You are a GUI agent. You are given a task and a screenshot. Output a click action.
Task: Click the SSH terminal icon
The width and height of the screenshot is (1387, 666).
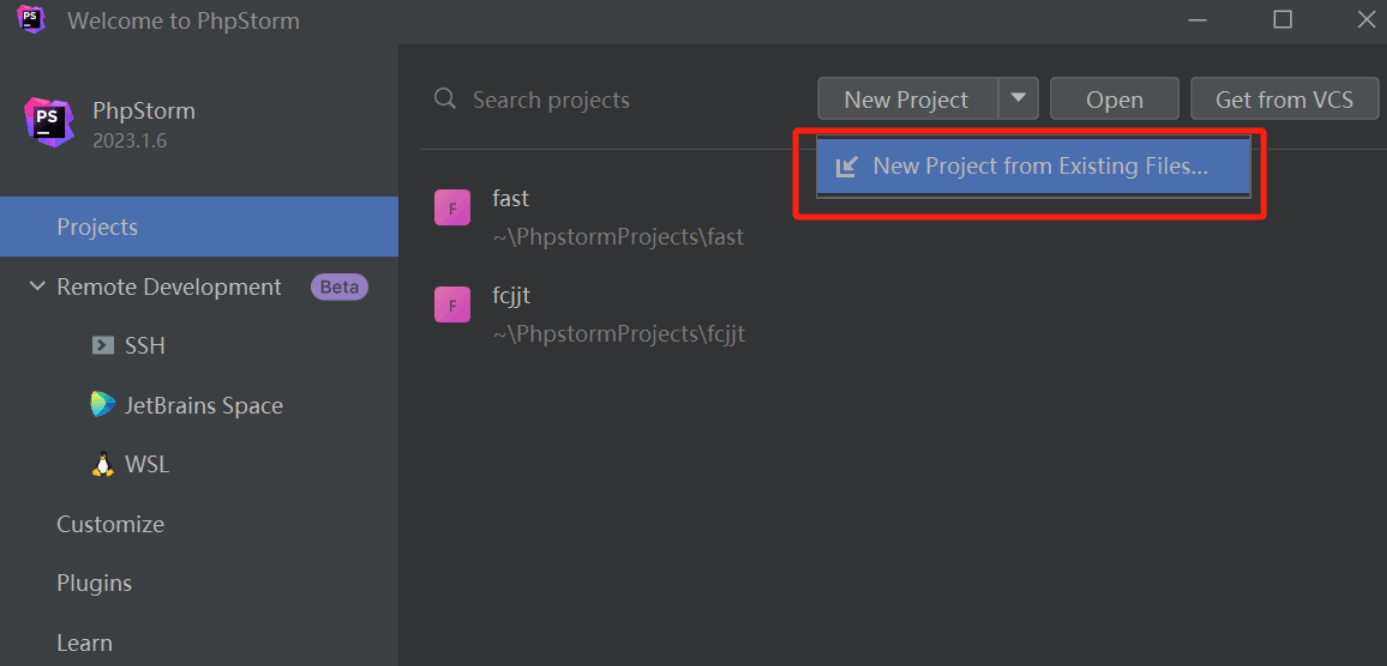102,346
